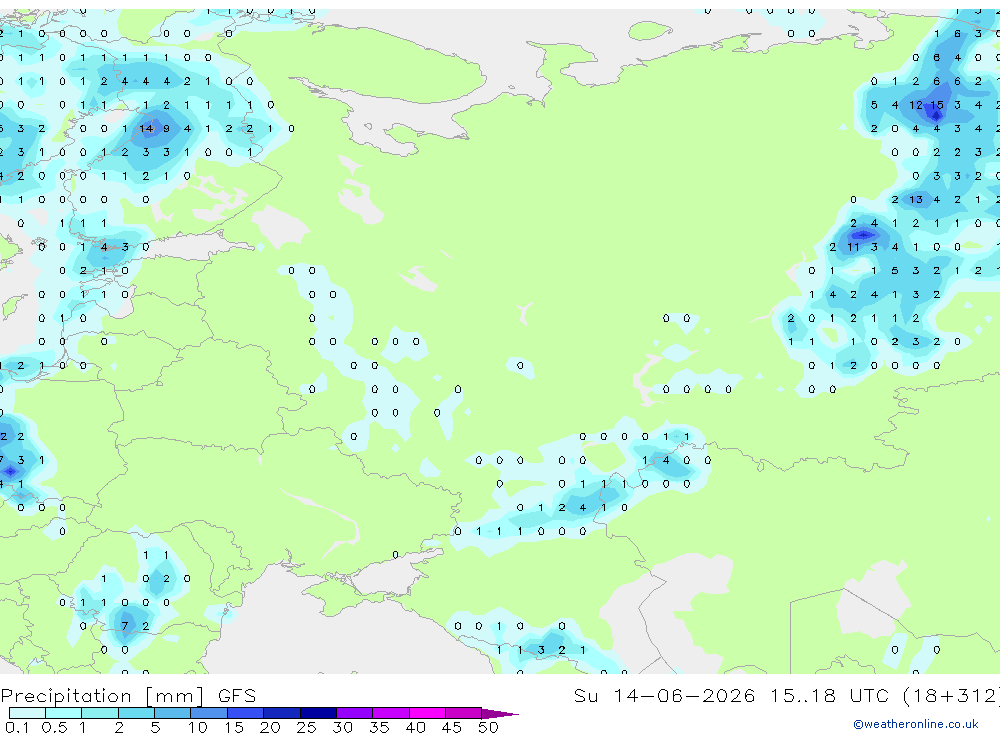Screen dimensions: 1000x733
Task: Click the map value '11'
Action: pyautogui.click(x=853, y=247)
